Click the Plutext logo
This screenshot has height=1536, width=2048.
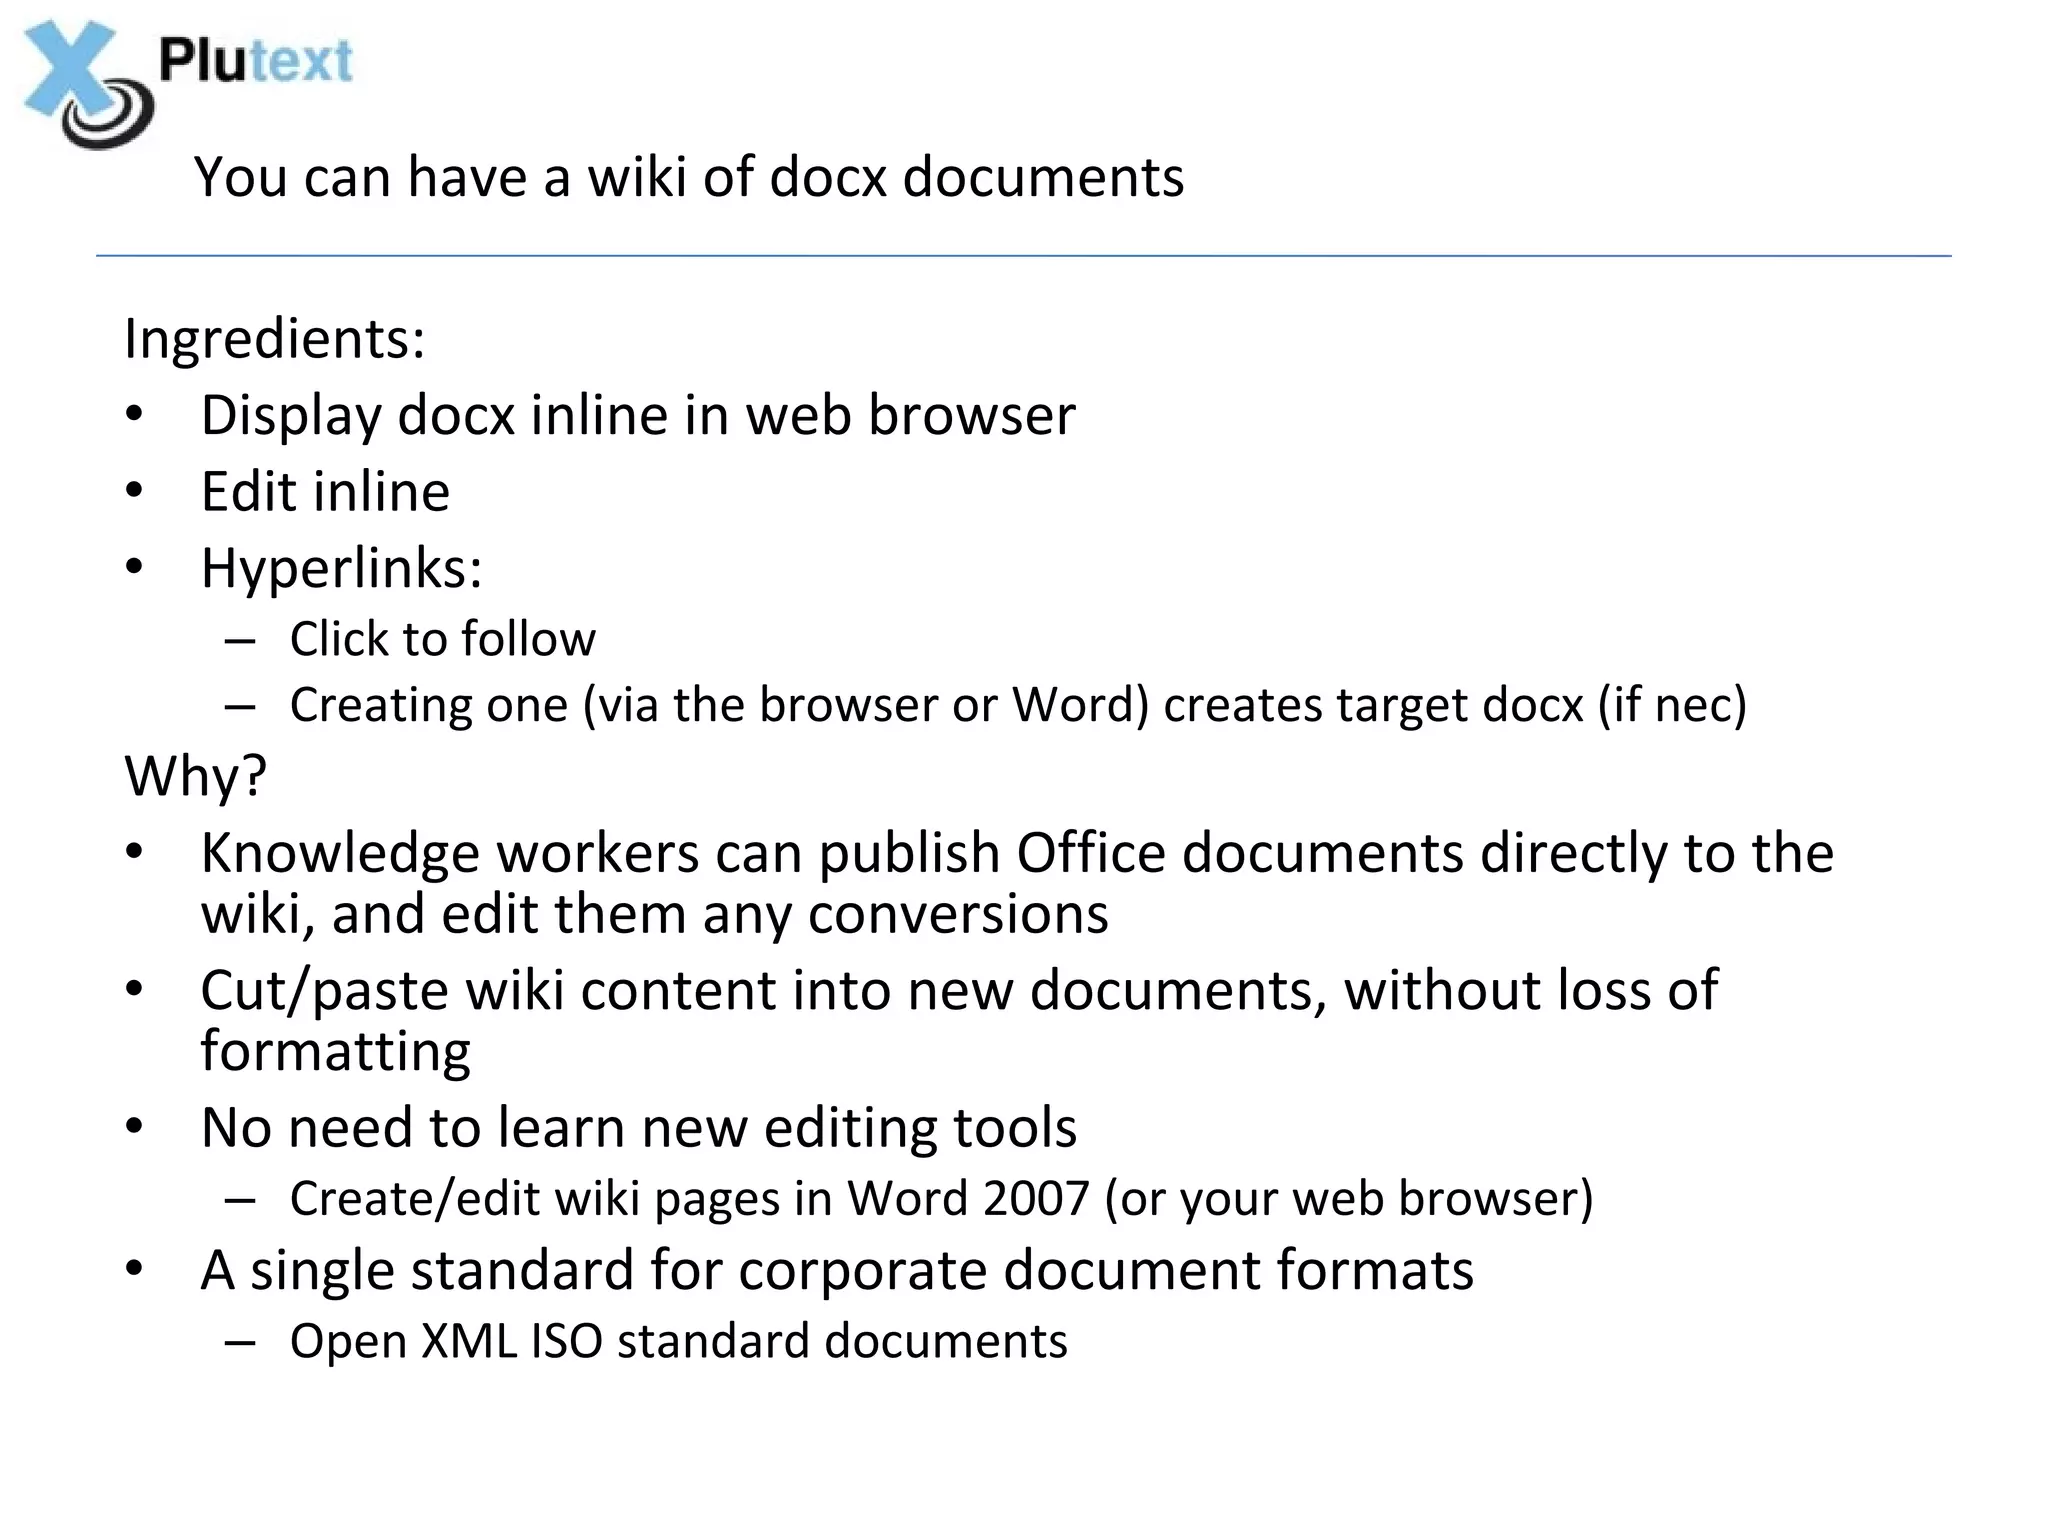[x=188, y=84]
